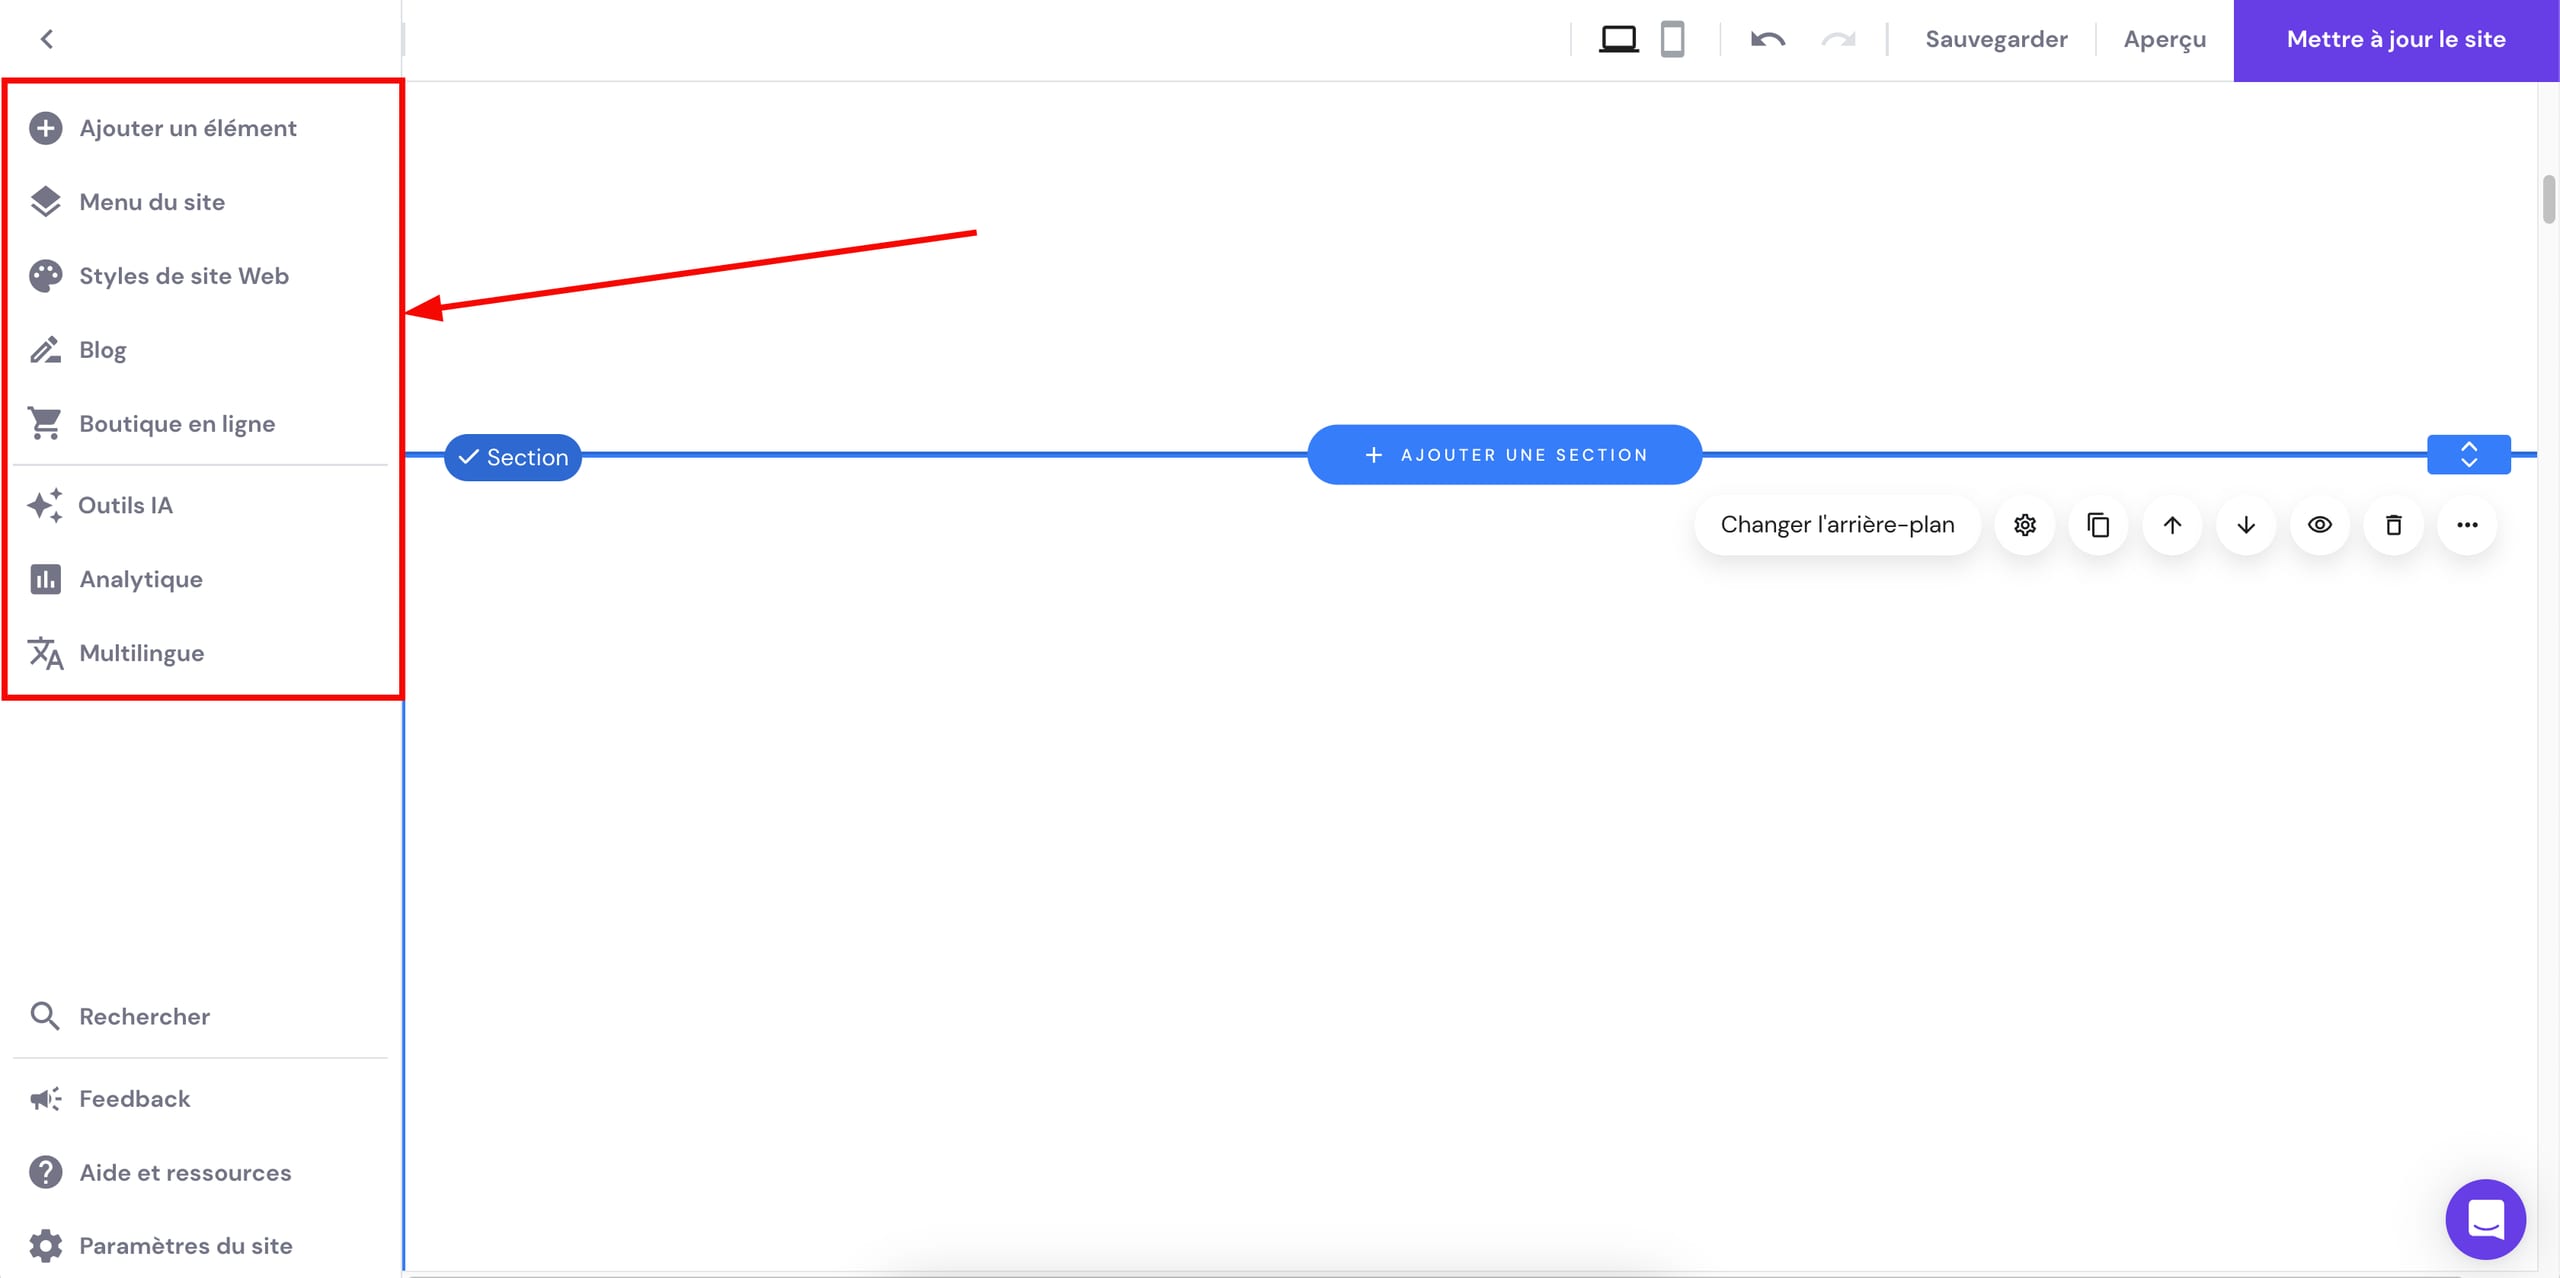2560x1278 pixels.
Task: Open the Blog panel
Action: pos(103,349)
